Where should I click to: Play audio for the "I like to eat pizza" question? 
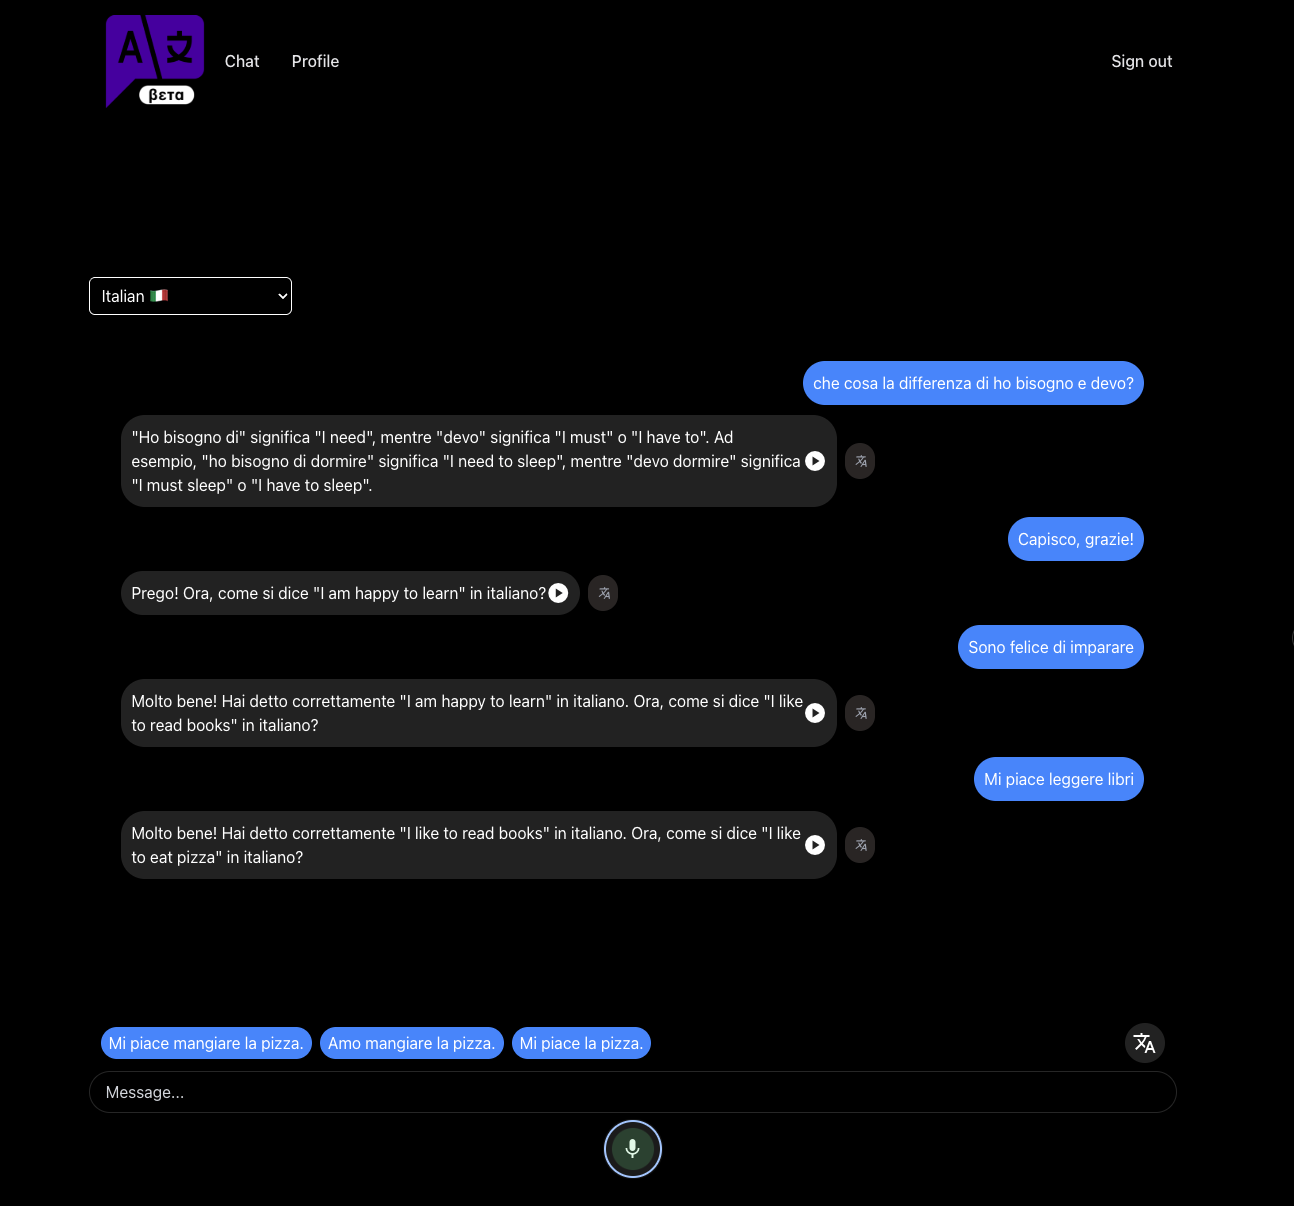click(815, 845)
